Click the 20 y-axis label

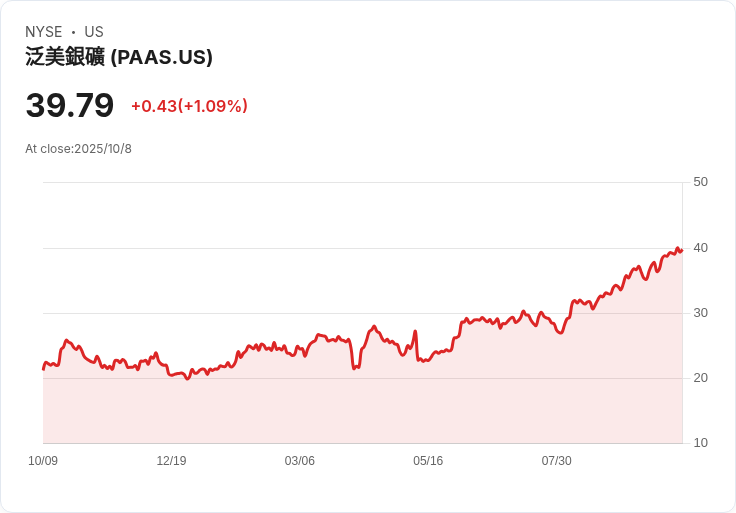[x=700, y=378]
